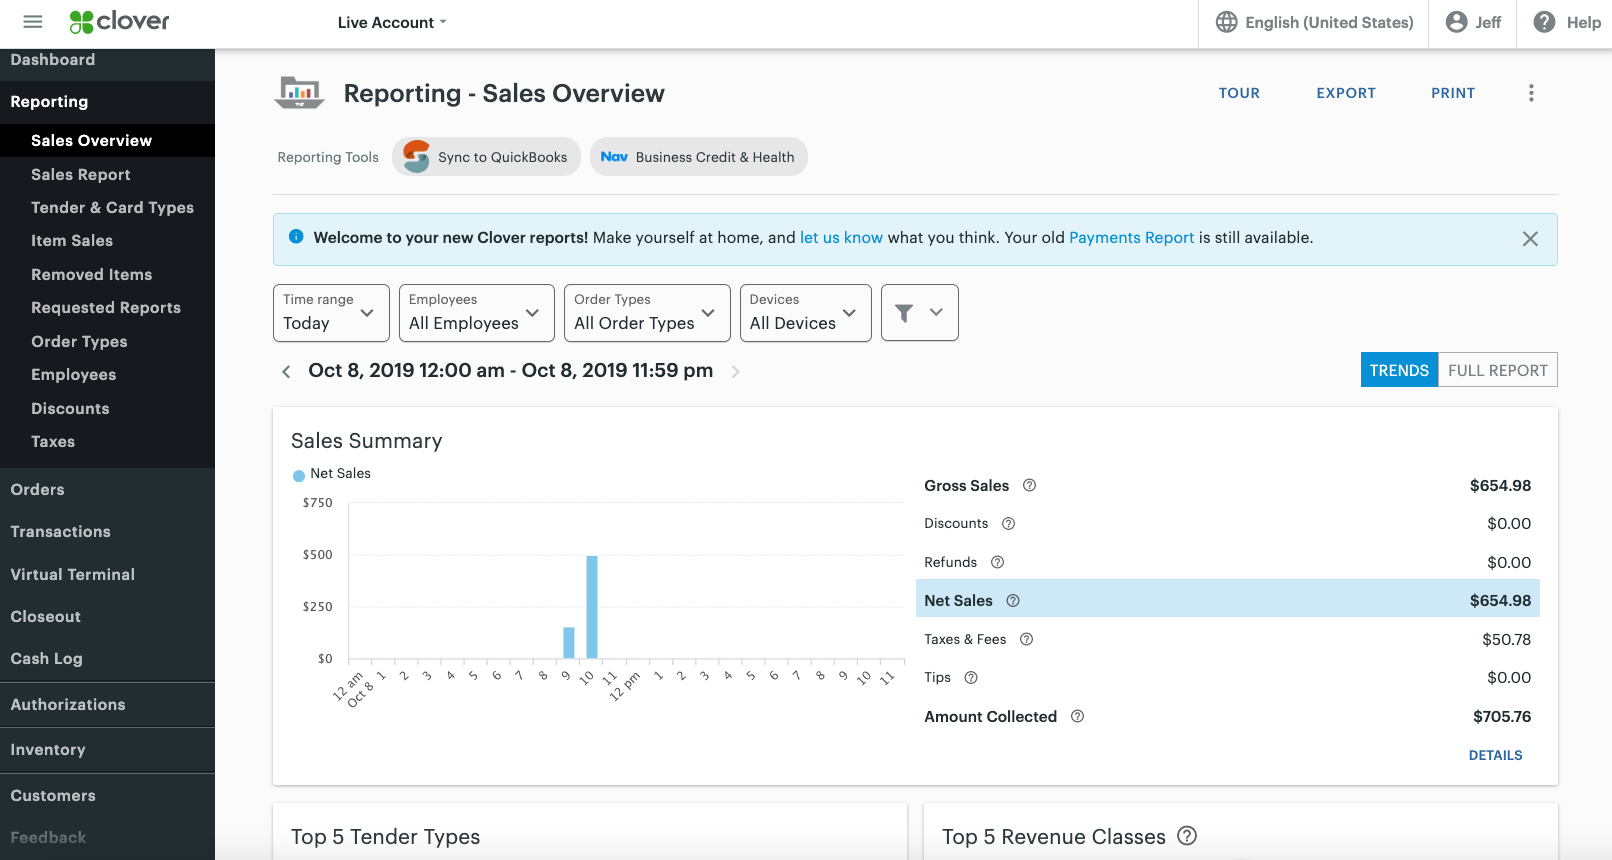
Task: Click the Gross Sales help icon
Action: (x=1029, y=486)
